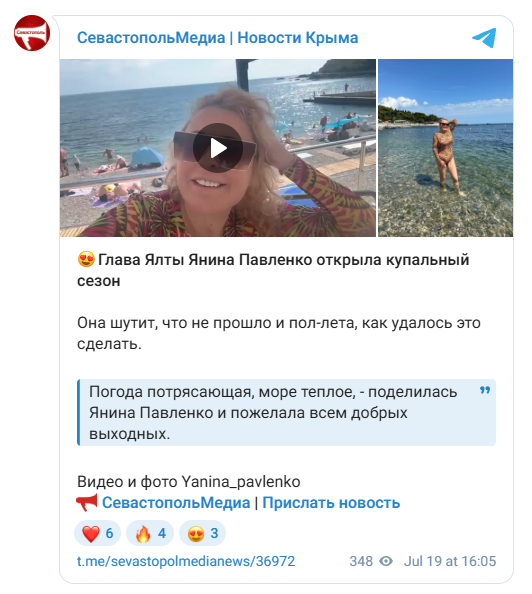Toggle the fire reaction
The height and width of the screenshot is (594, 532).
coord(150,533)
